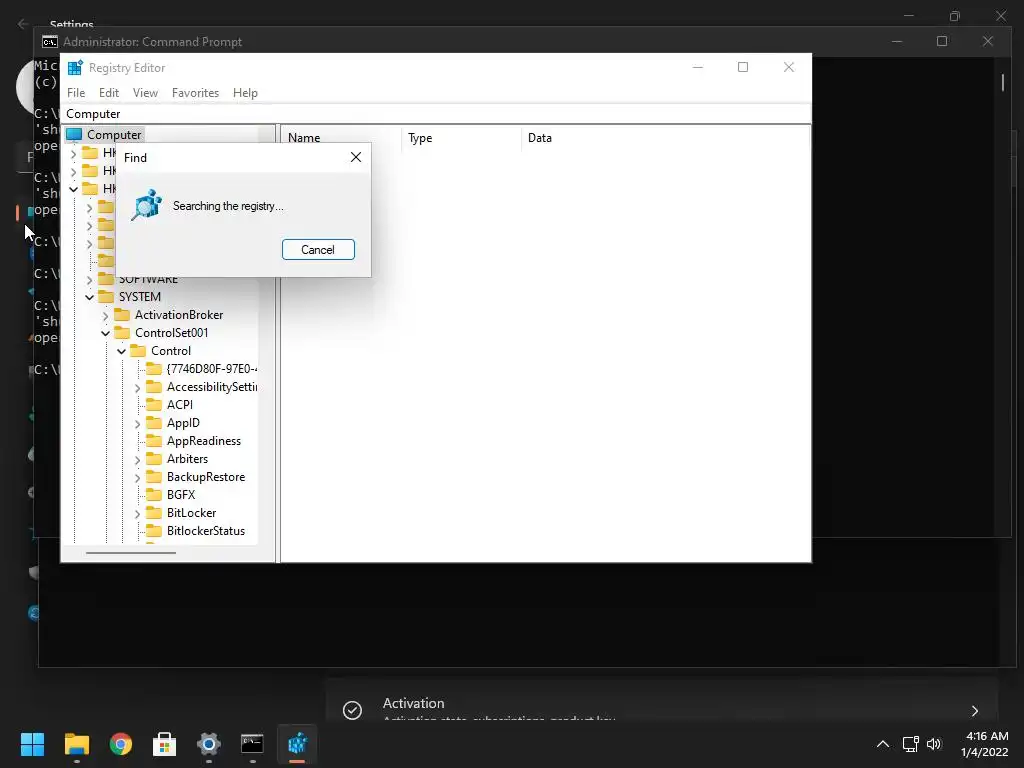Select the Computer root node
The image size is (1024, 768).
[114, 135]
